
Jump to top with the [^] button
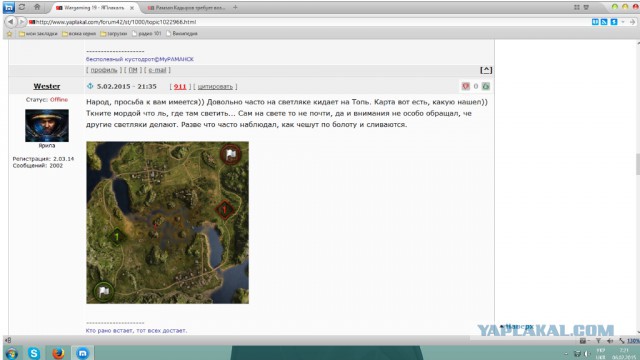[x=486, y=70]
